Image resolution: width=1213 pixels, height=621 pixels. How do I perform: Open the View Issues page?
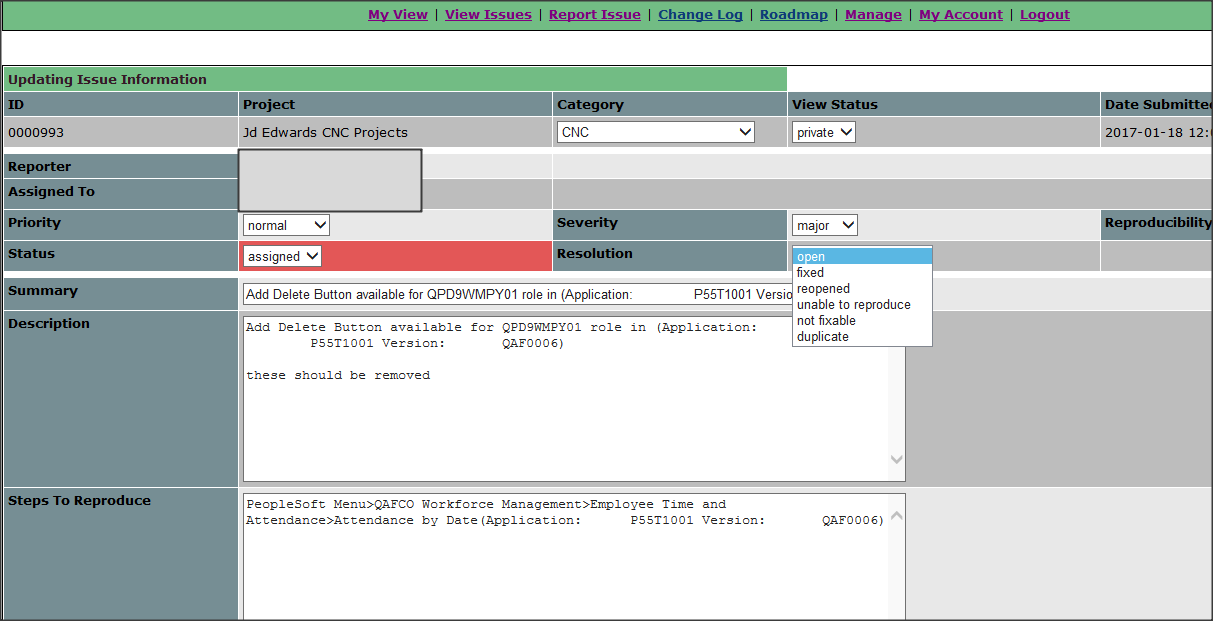pyautogui.click(x=488, y=14)
